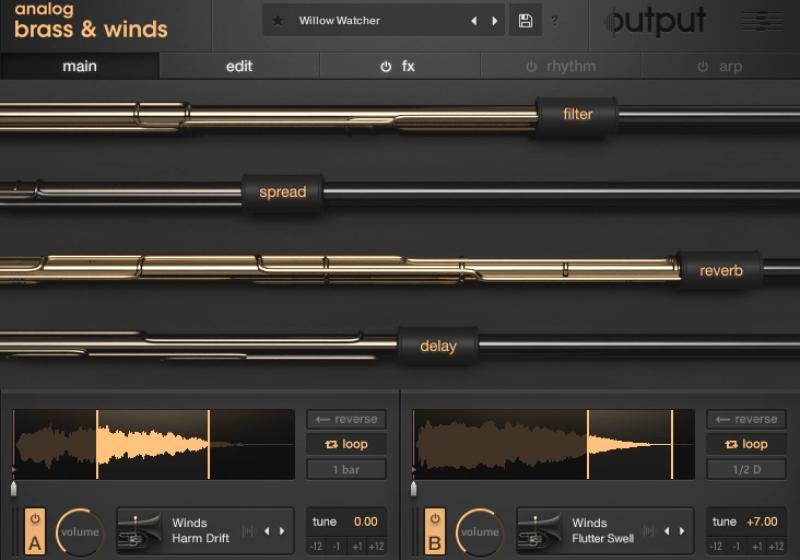800x560 pixels.
Task: Raise layer B tune by +12
Action: pyautogui.click(x=777, y=546)
